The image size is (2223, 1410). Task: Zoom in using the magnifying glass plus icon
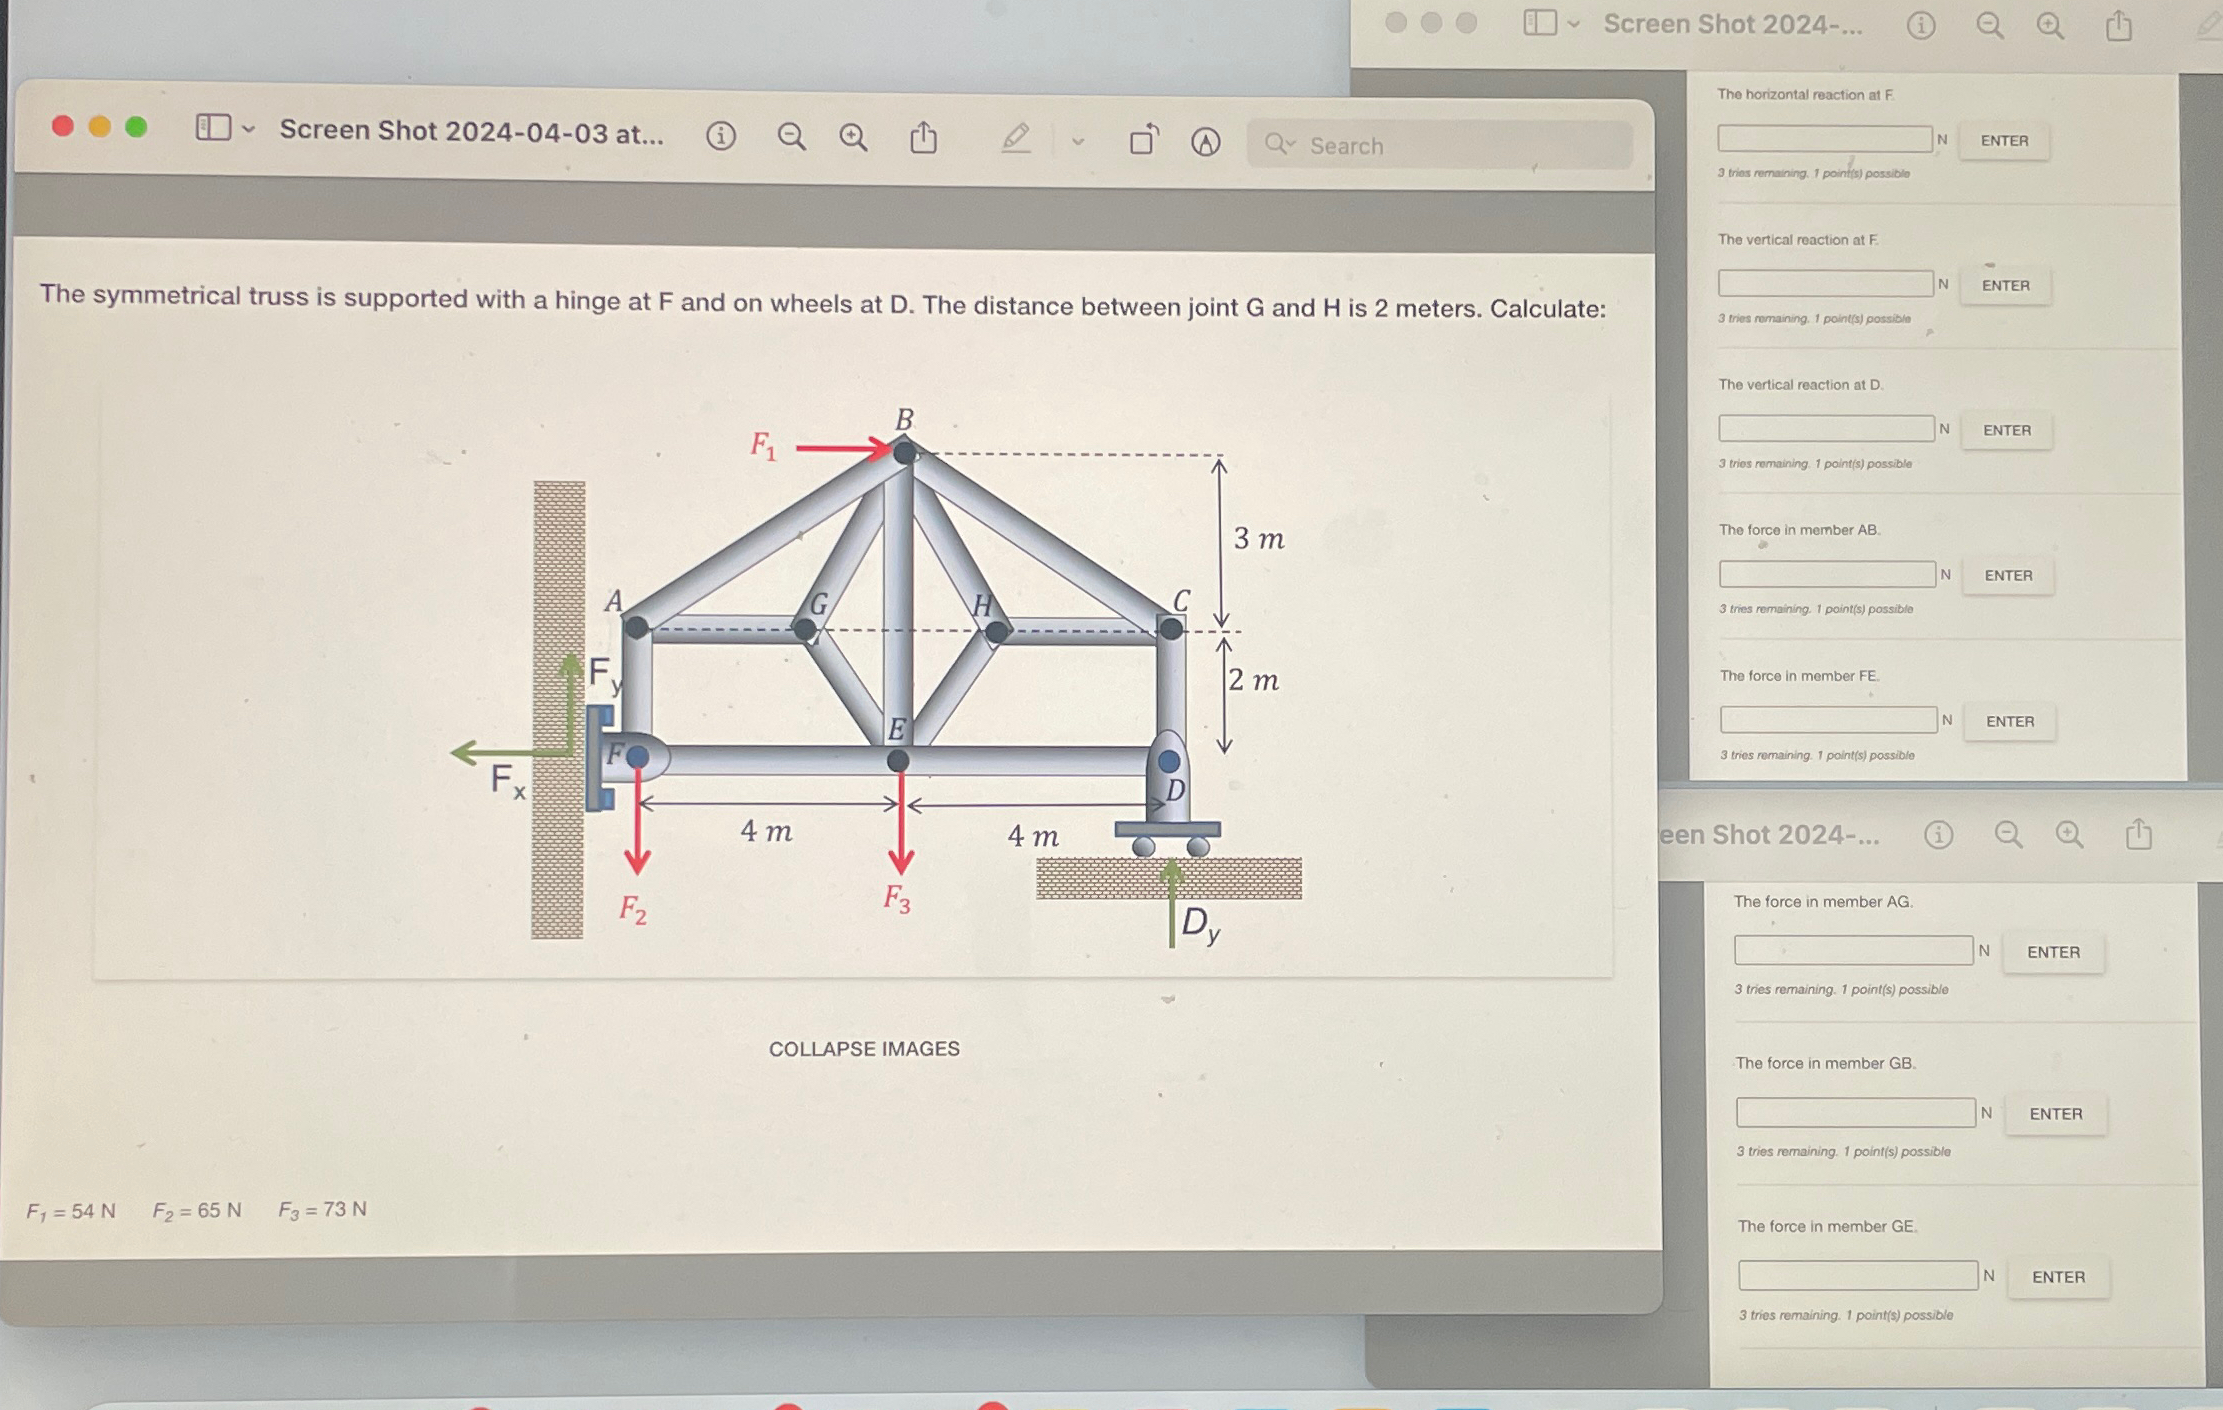(851, 137)
